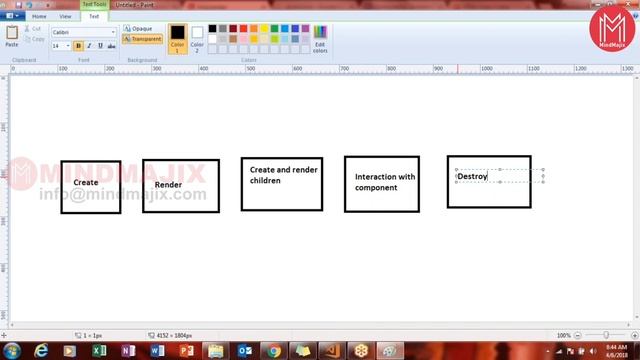Screen dimensions: 640x360
Task: Click the zoom slider handle
Action: 606,335
